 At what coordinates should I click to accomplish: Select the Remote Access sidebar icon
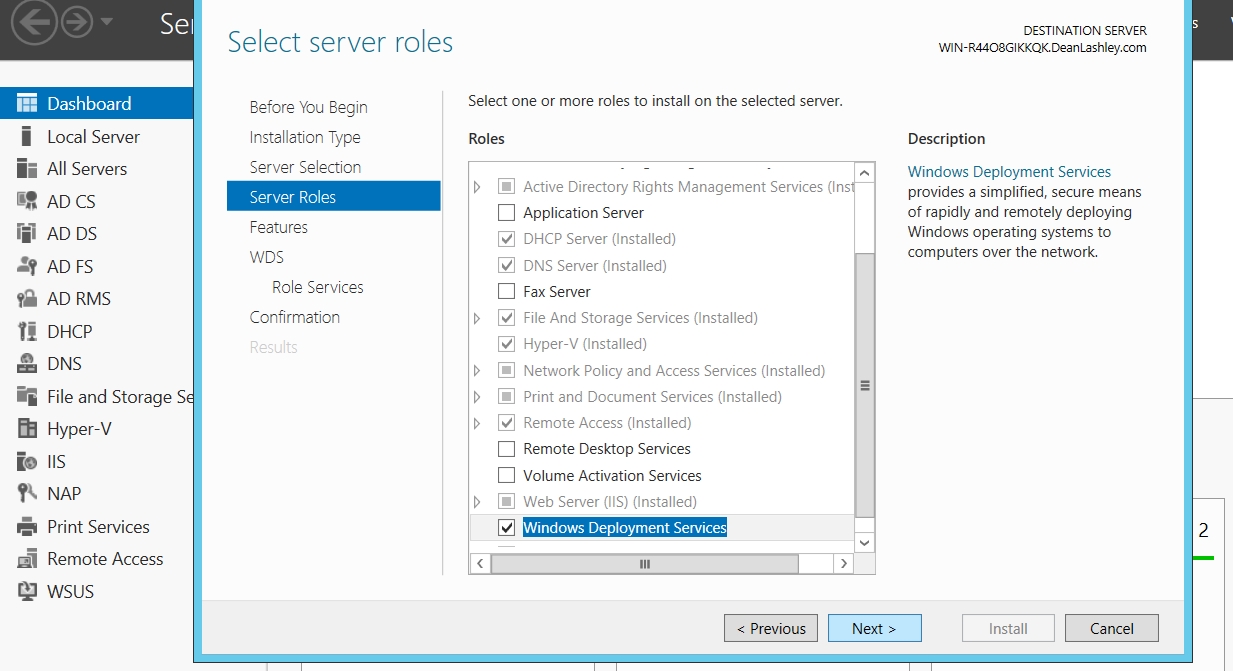tap(27, 559)
